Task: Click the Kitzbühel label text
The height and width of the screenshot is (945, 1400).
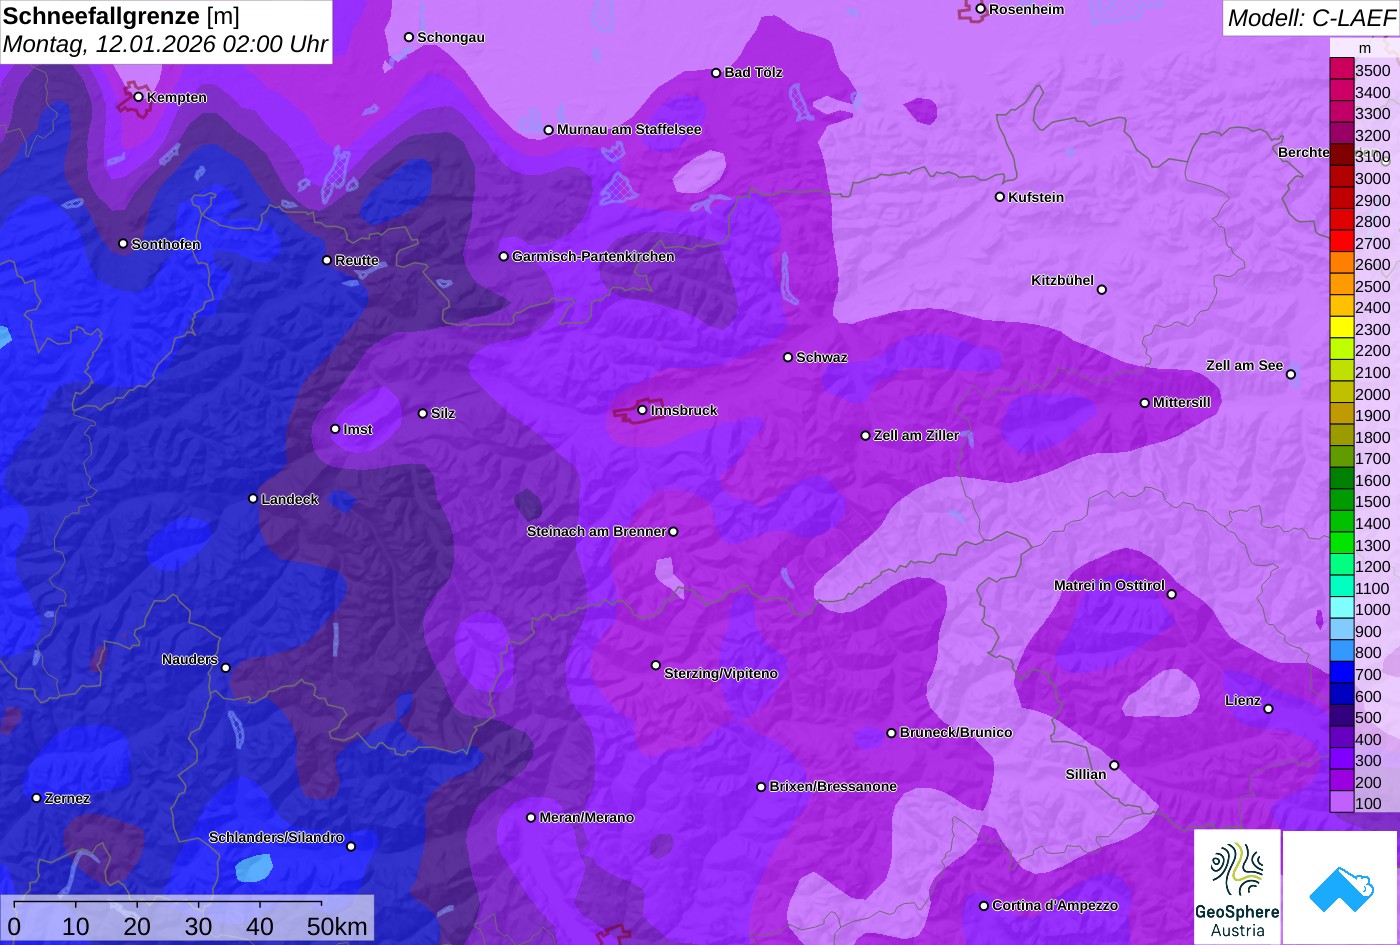Action: 1062,281
